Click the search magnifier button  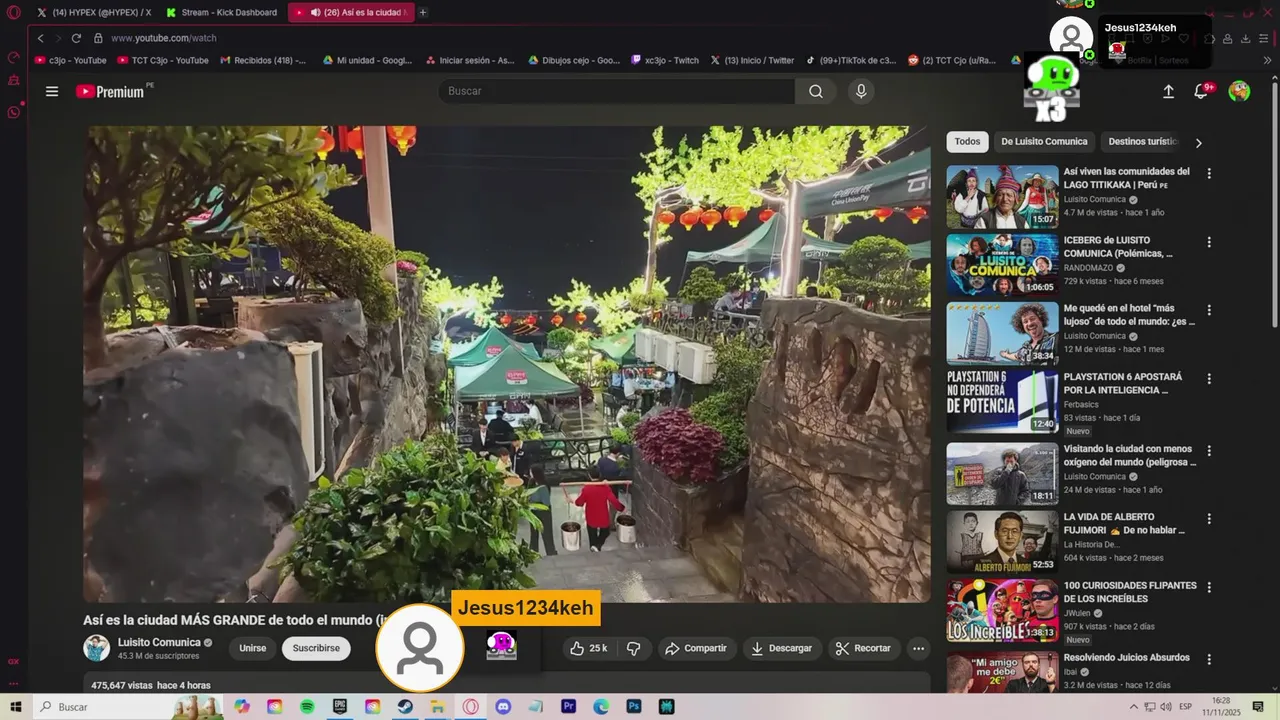pos(816,91)
